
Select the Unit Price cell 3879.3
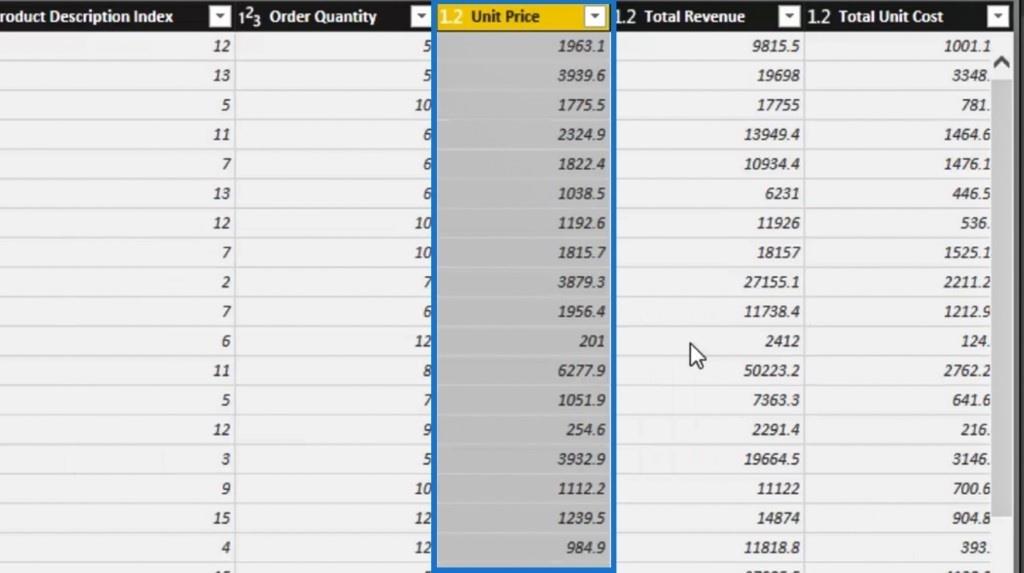(x=523, y=282)
